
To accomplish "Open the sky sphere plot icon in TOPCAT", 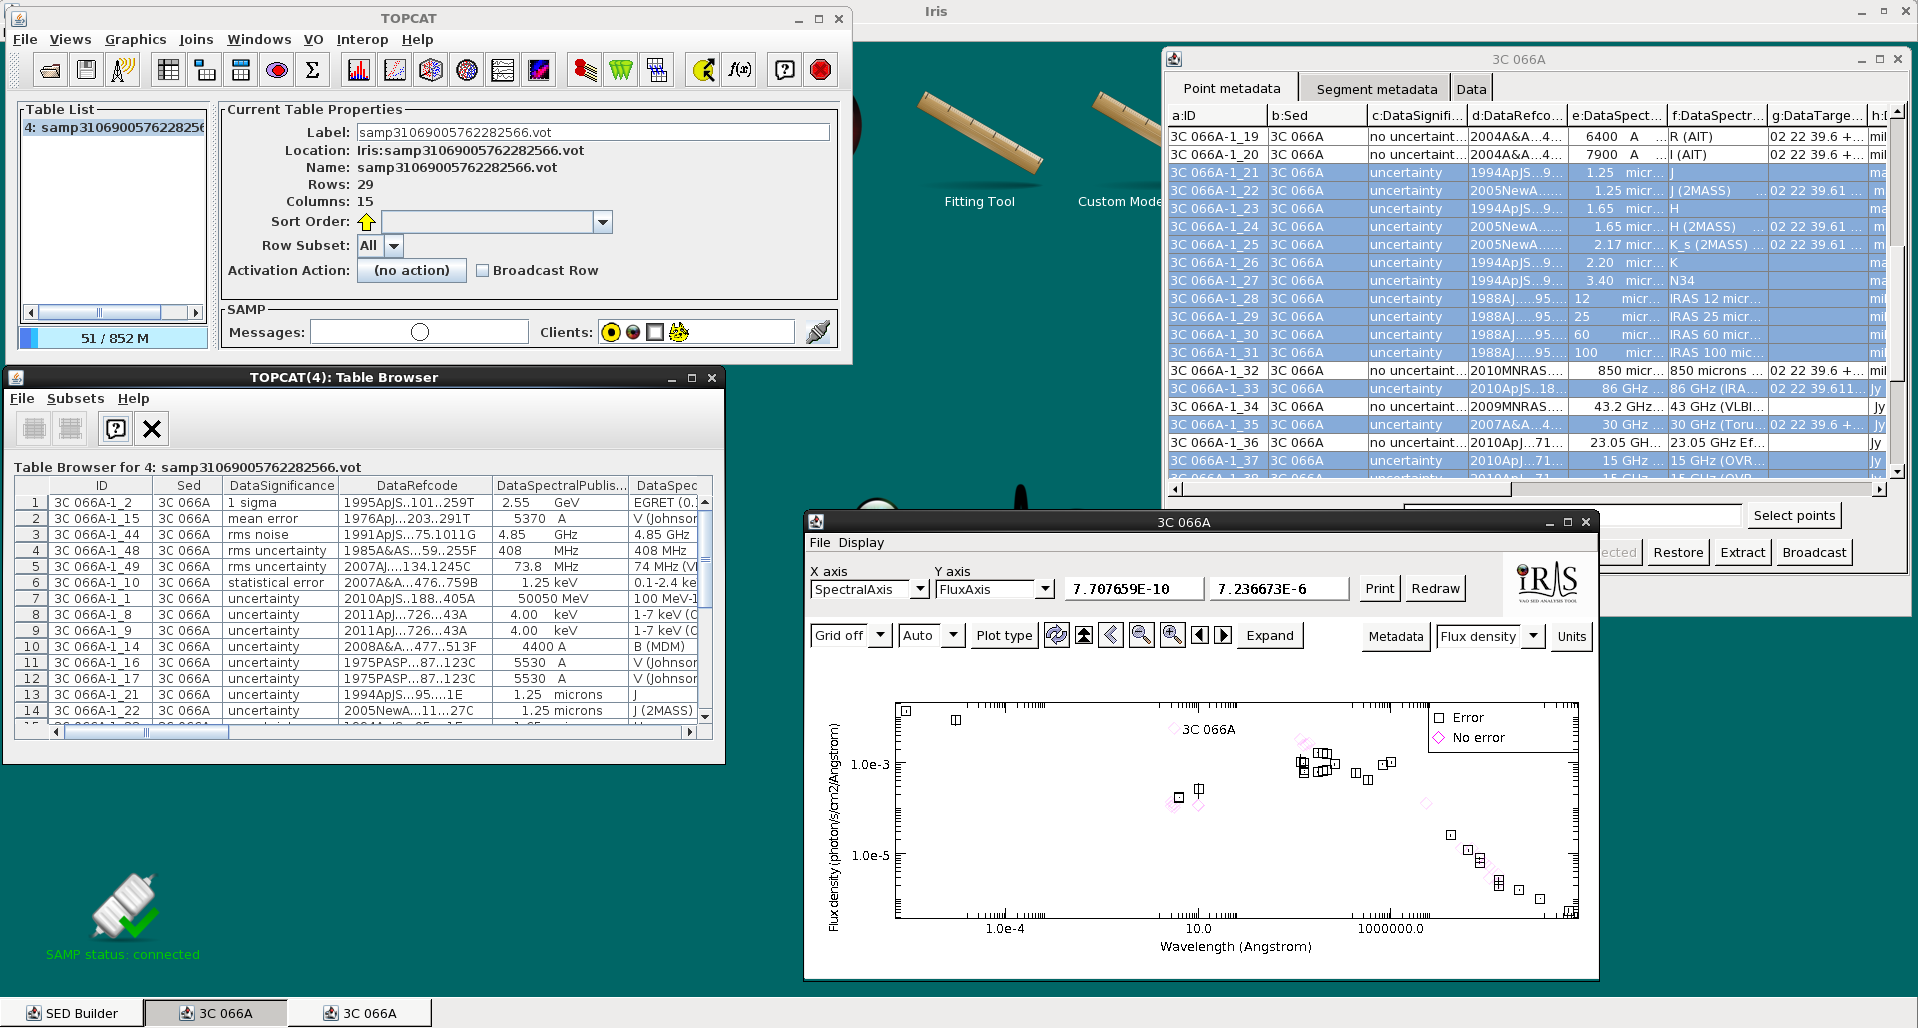I will click(x=467, y=70).
